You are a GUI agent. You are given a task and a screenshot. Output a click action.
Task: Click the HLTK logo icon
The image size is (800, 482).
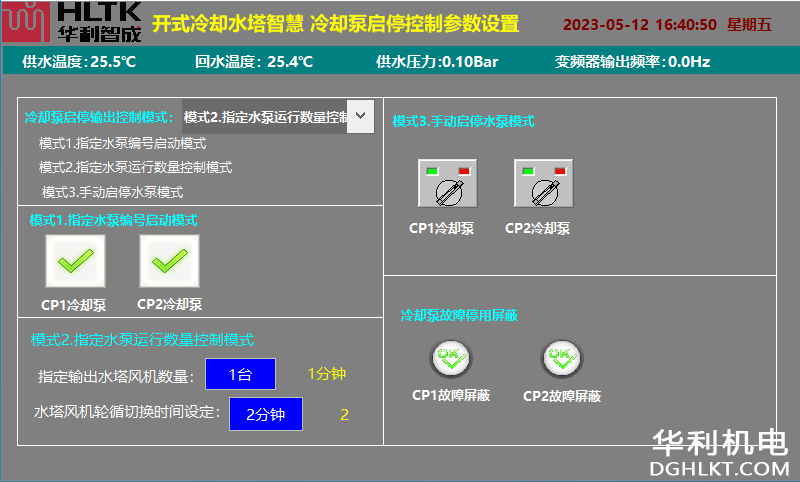point(25,21)
